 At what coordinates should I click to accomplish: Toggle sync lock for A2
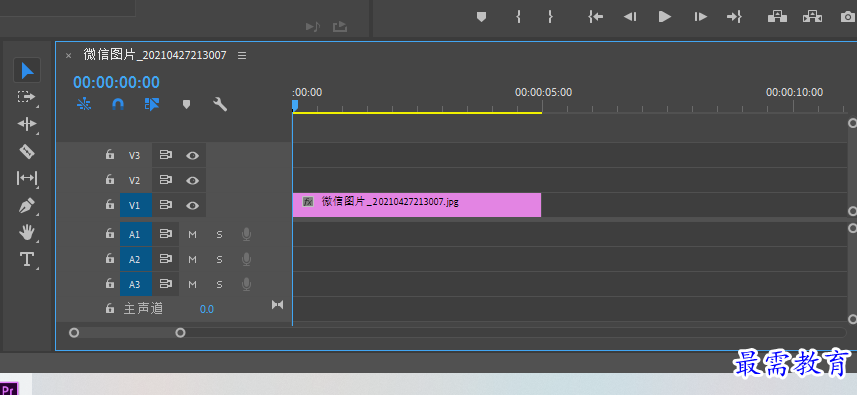click(166, 259)
